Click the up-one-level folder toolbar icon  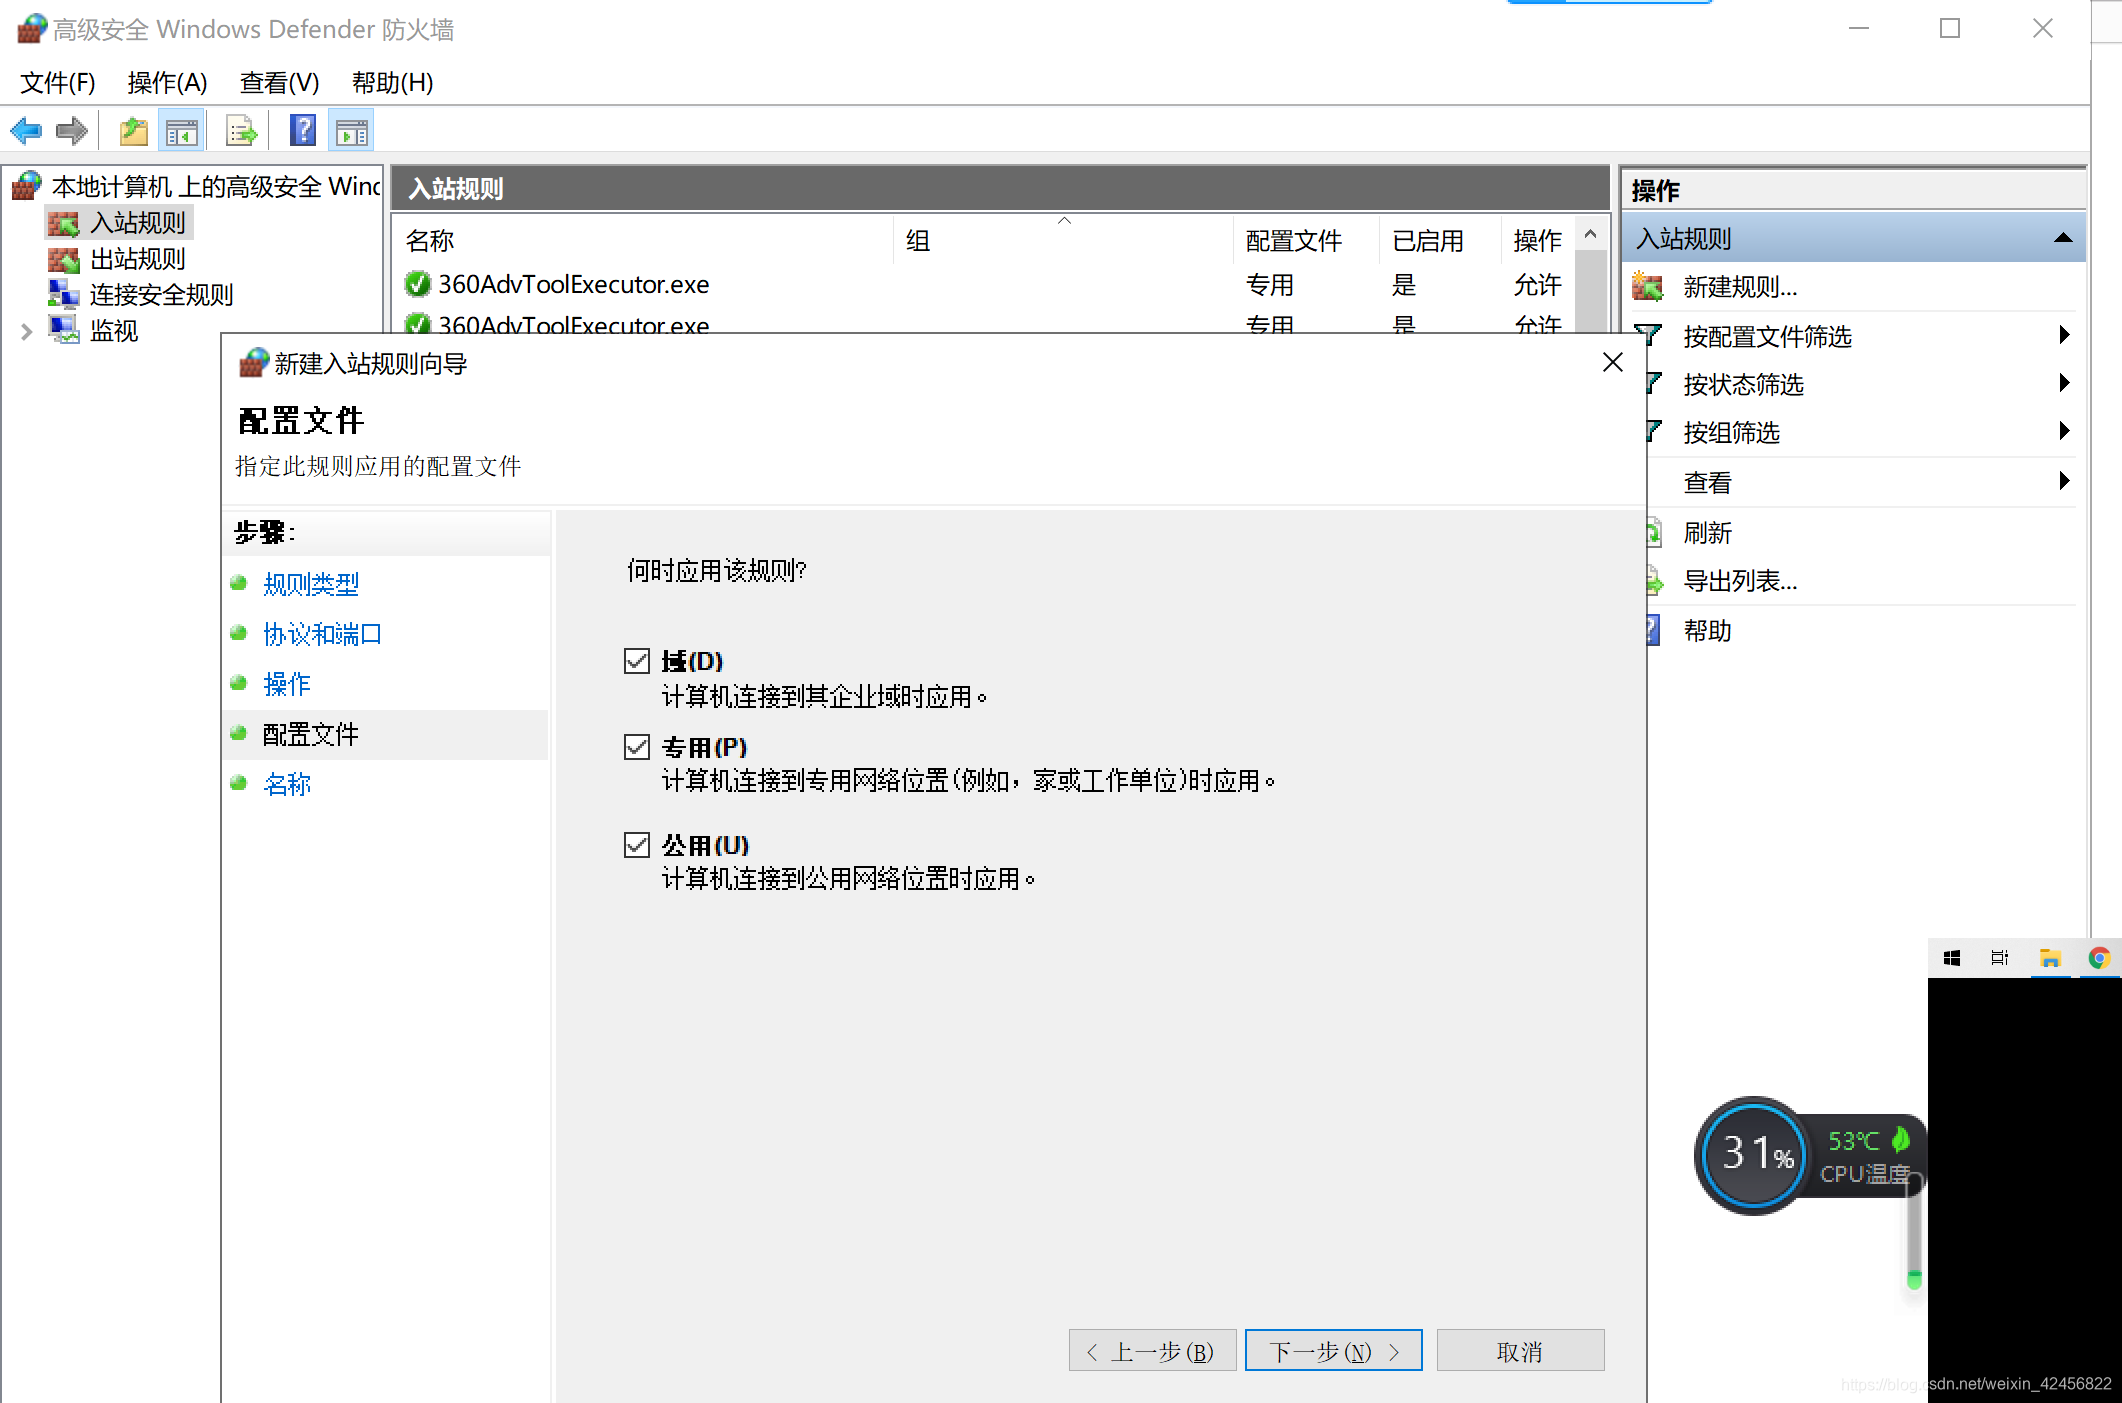coord(133,131)
